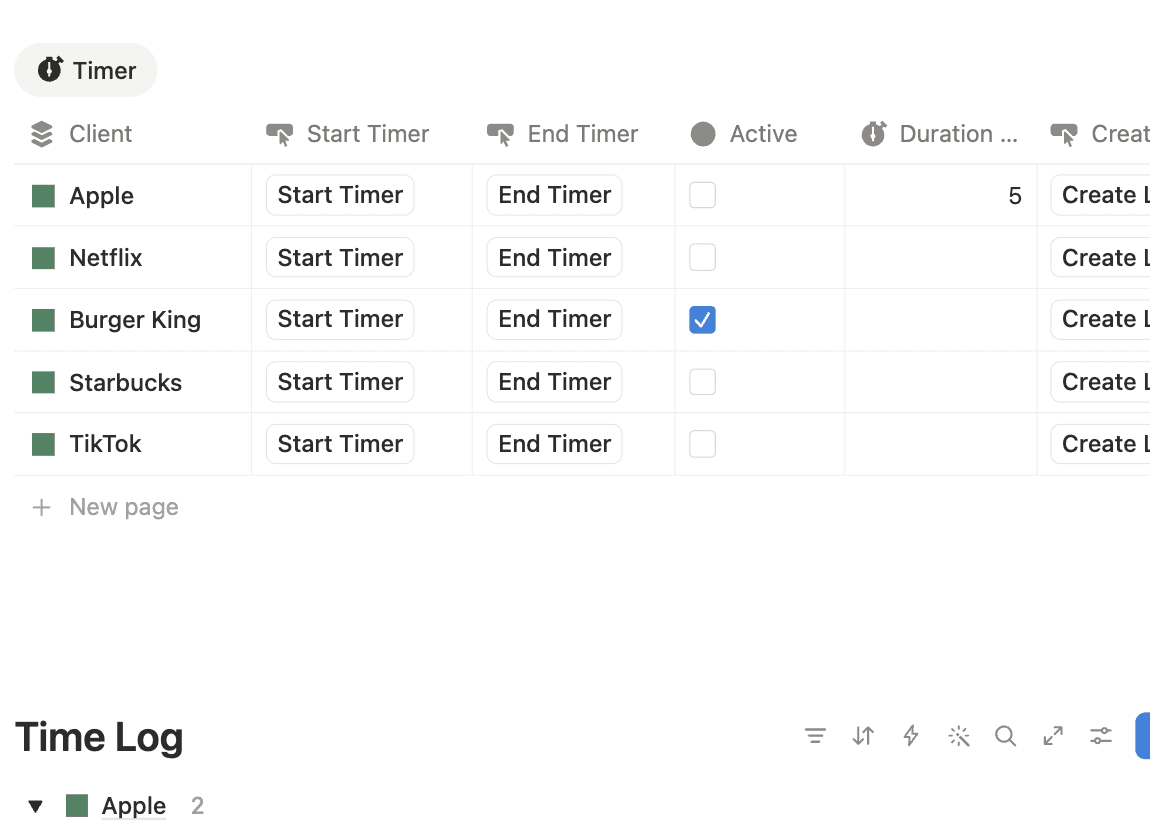Start Timer for Apple
This screenshot has height=826, width=1150.
click(x=340, y=195)
